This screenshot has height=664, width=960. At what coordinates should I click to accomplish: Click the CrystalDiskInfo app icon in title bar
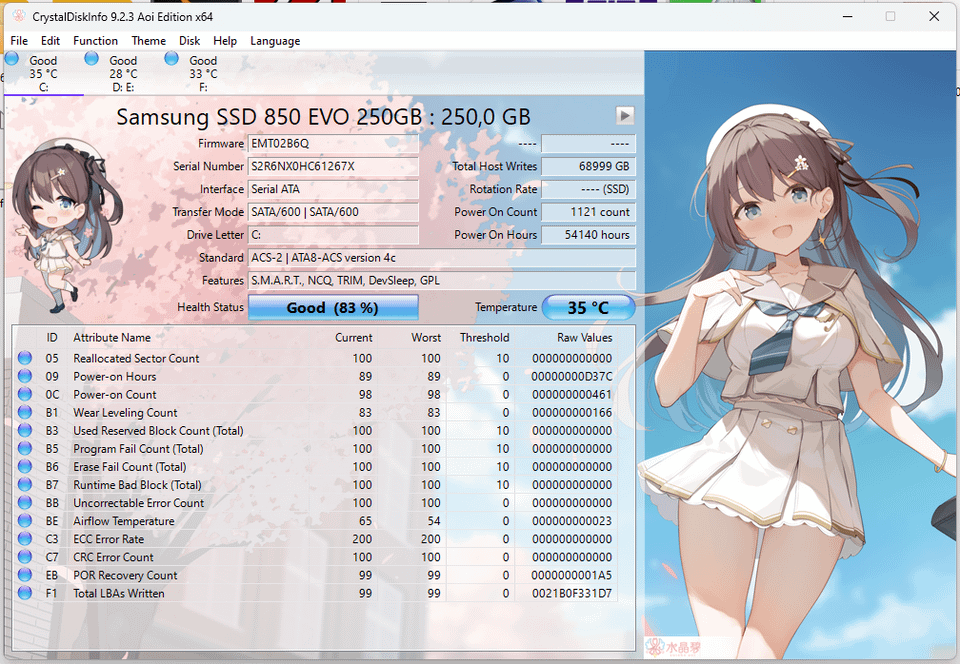pyautogui.click(x=19, y=16)
